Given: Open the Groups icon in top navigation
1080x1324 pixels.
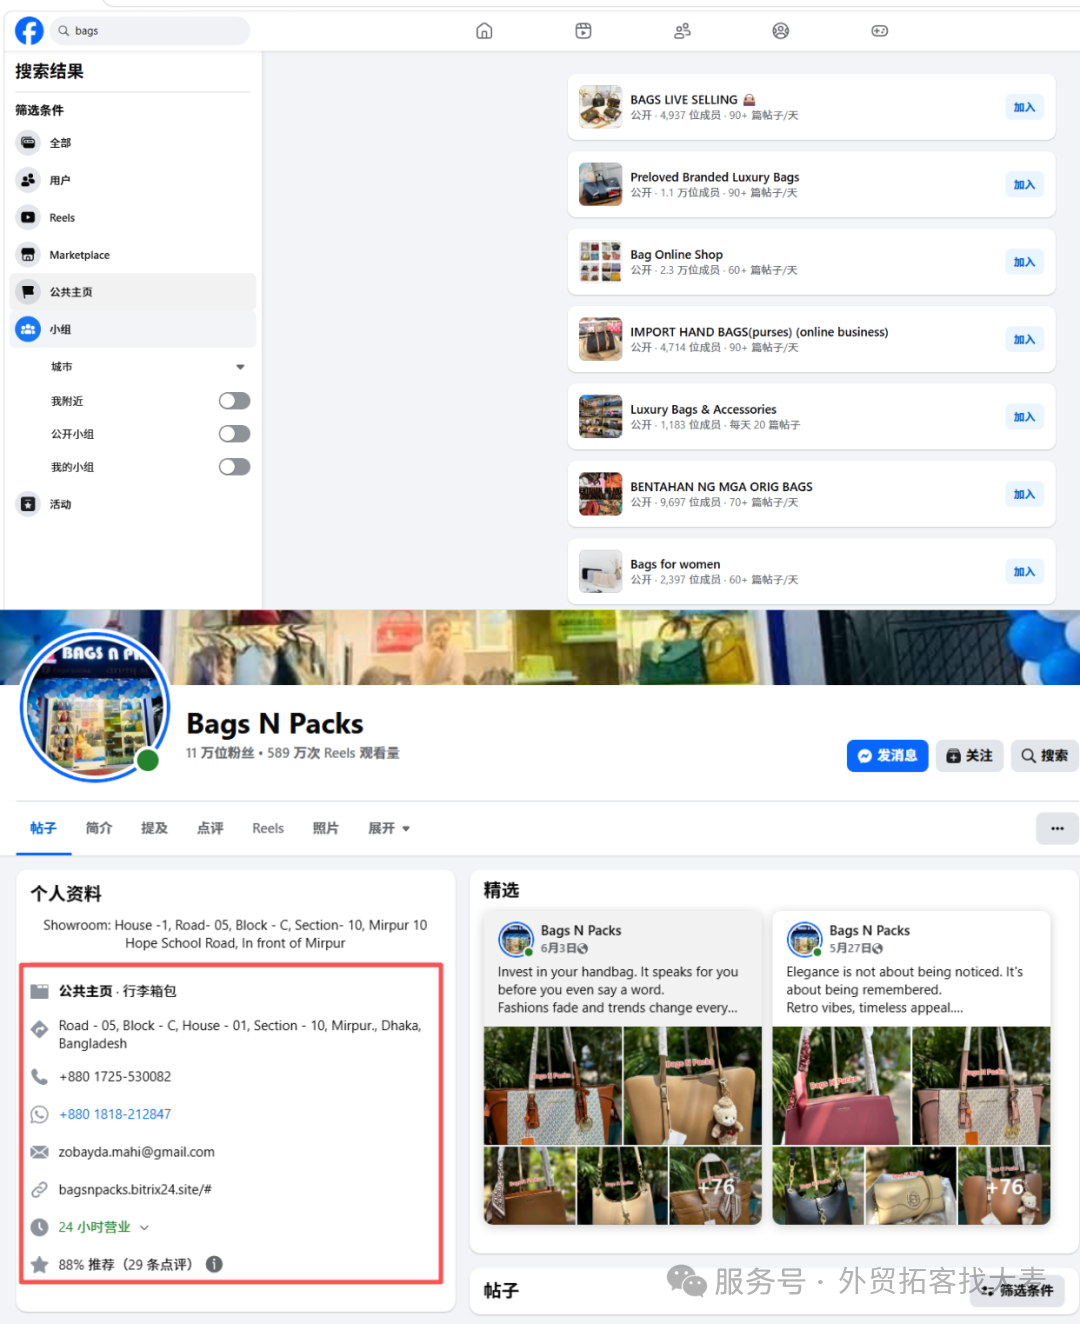Looking at the screenshot, I should pos(781,31).
